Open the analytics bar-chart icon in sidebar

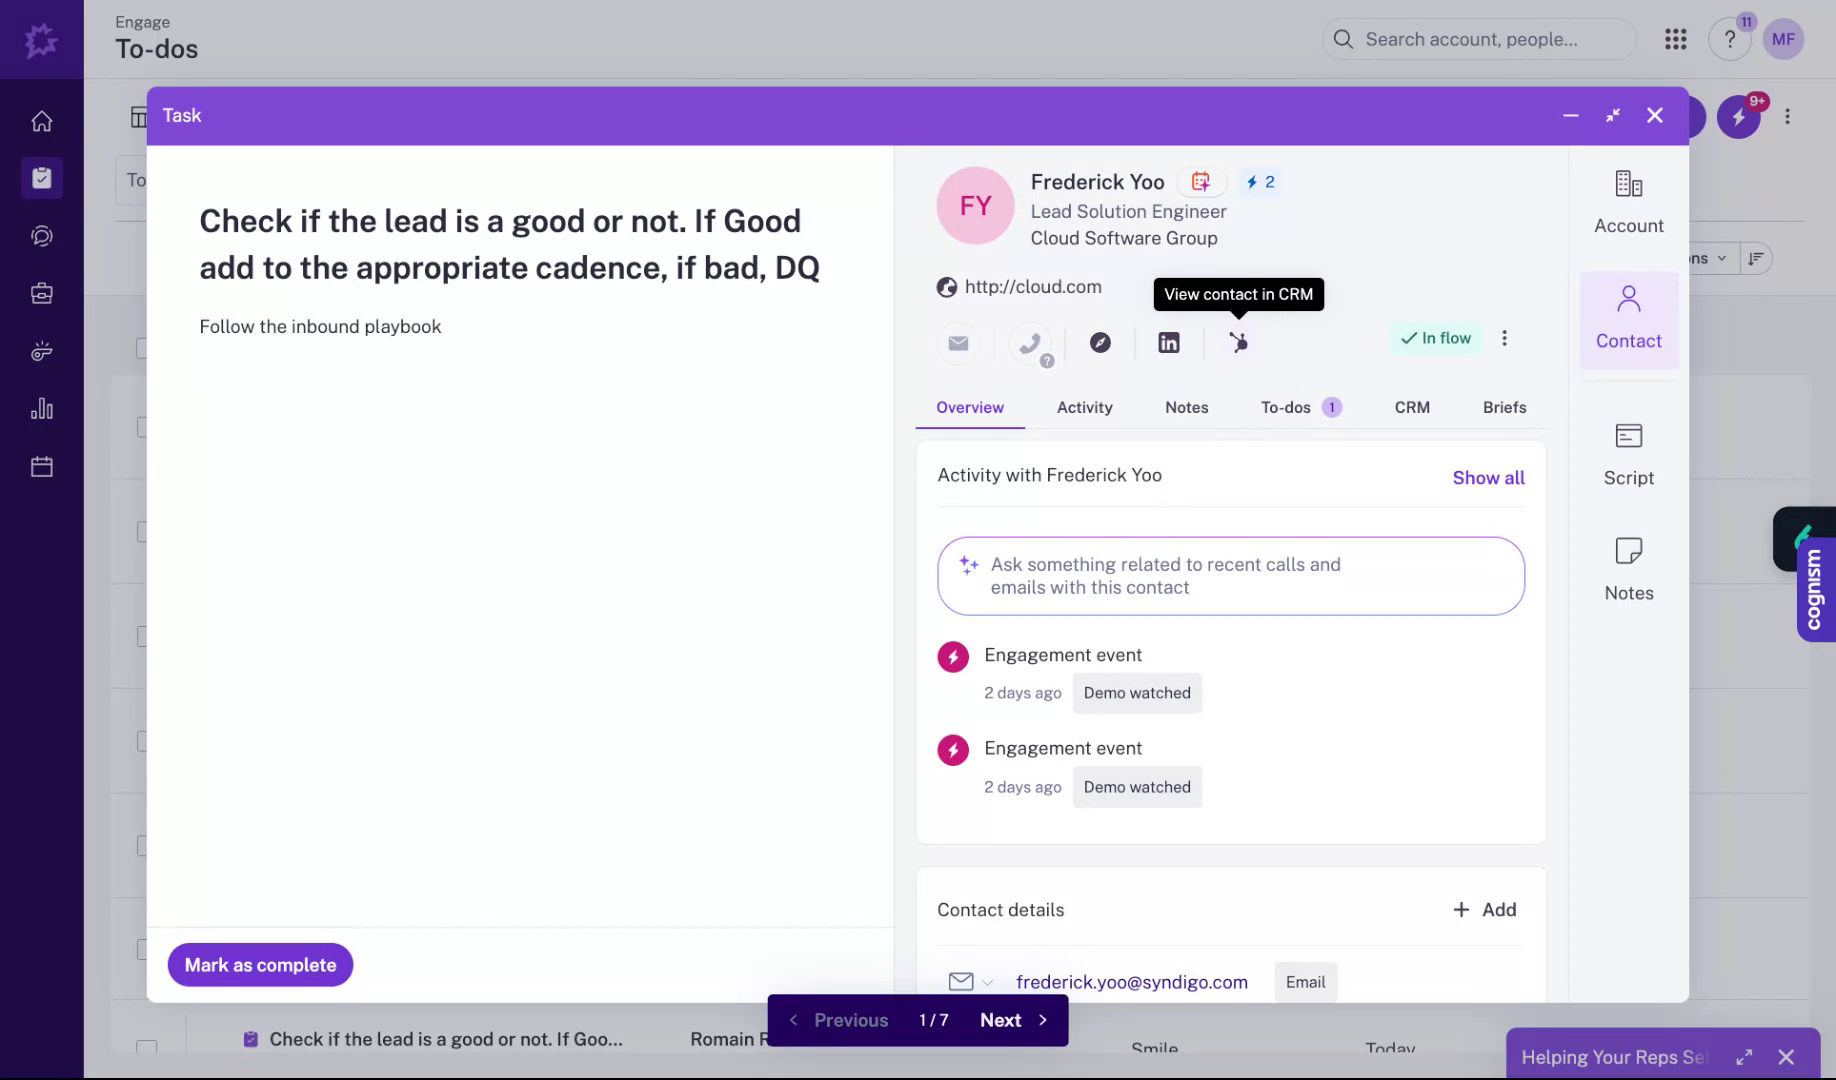pos(41,408)
